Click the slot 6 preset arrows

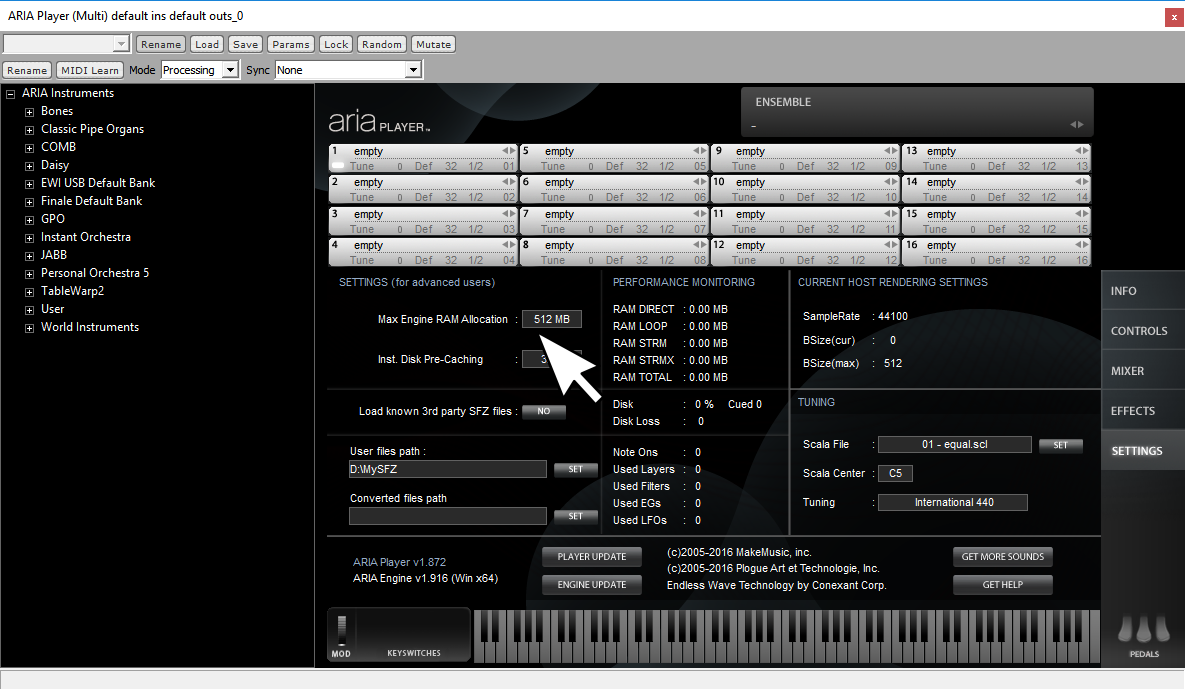click(x=699, y=182)
